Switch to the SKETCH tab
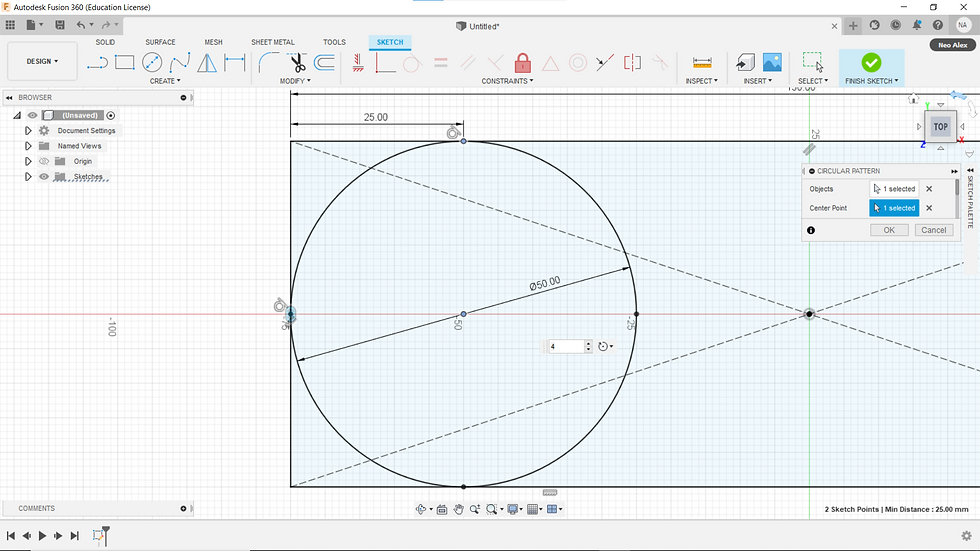 [390, 42]
